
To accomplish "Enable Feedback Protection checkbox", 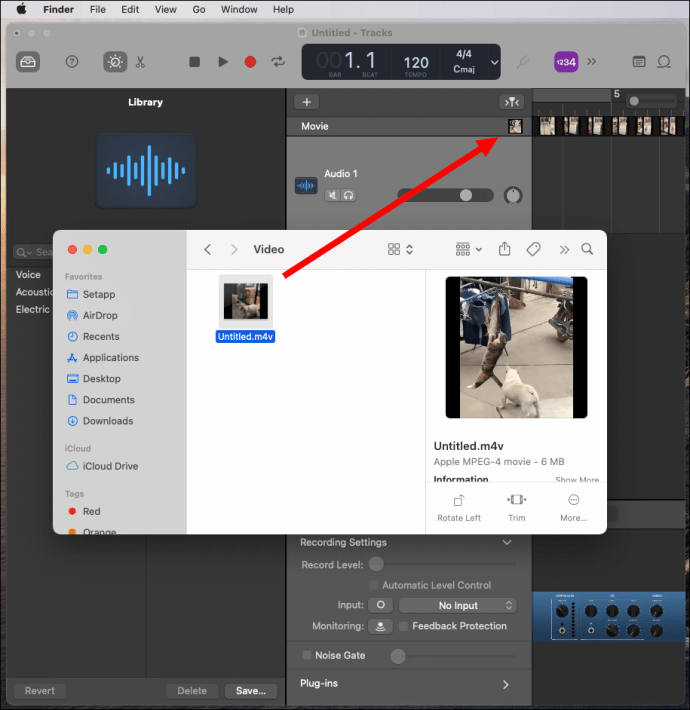I will tap(403, 626).
